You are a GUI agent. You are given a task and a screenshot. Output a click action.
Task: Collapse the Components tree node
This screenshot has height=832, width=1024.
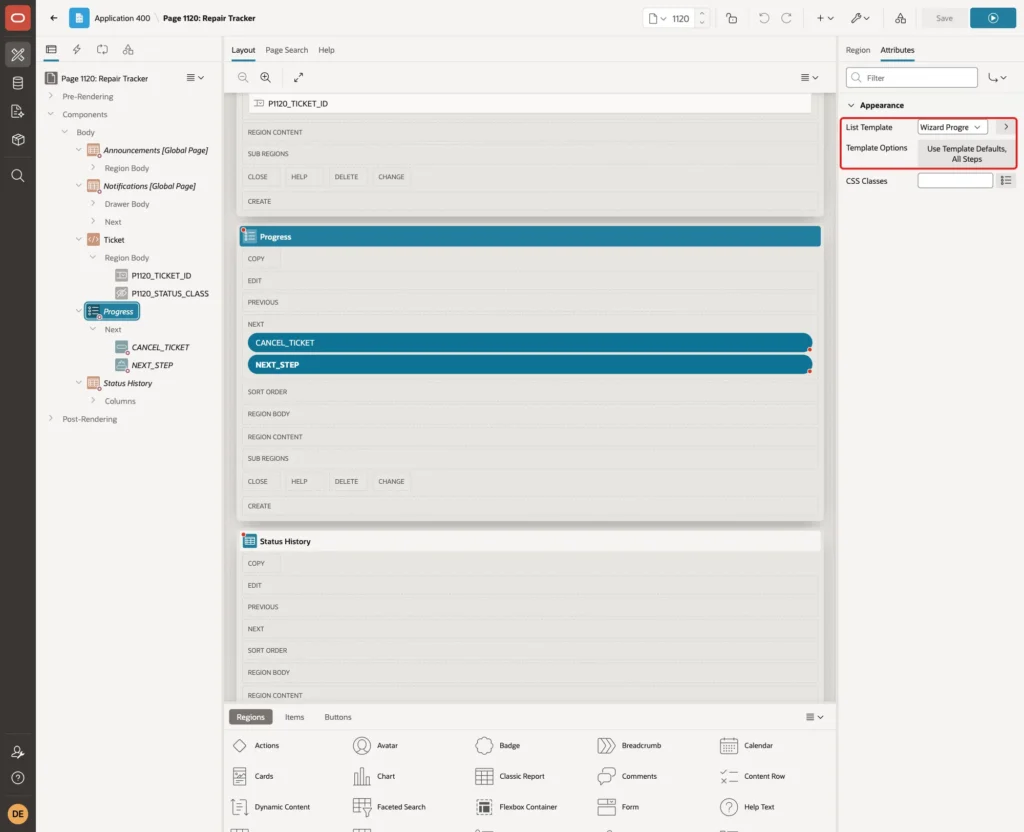point(50,114)
